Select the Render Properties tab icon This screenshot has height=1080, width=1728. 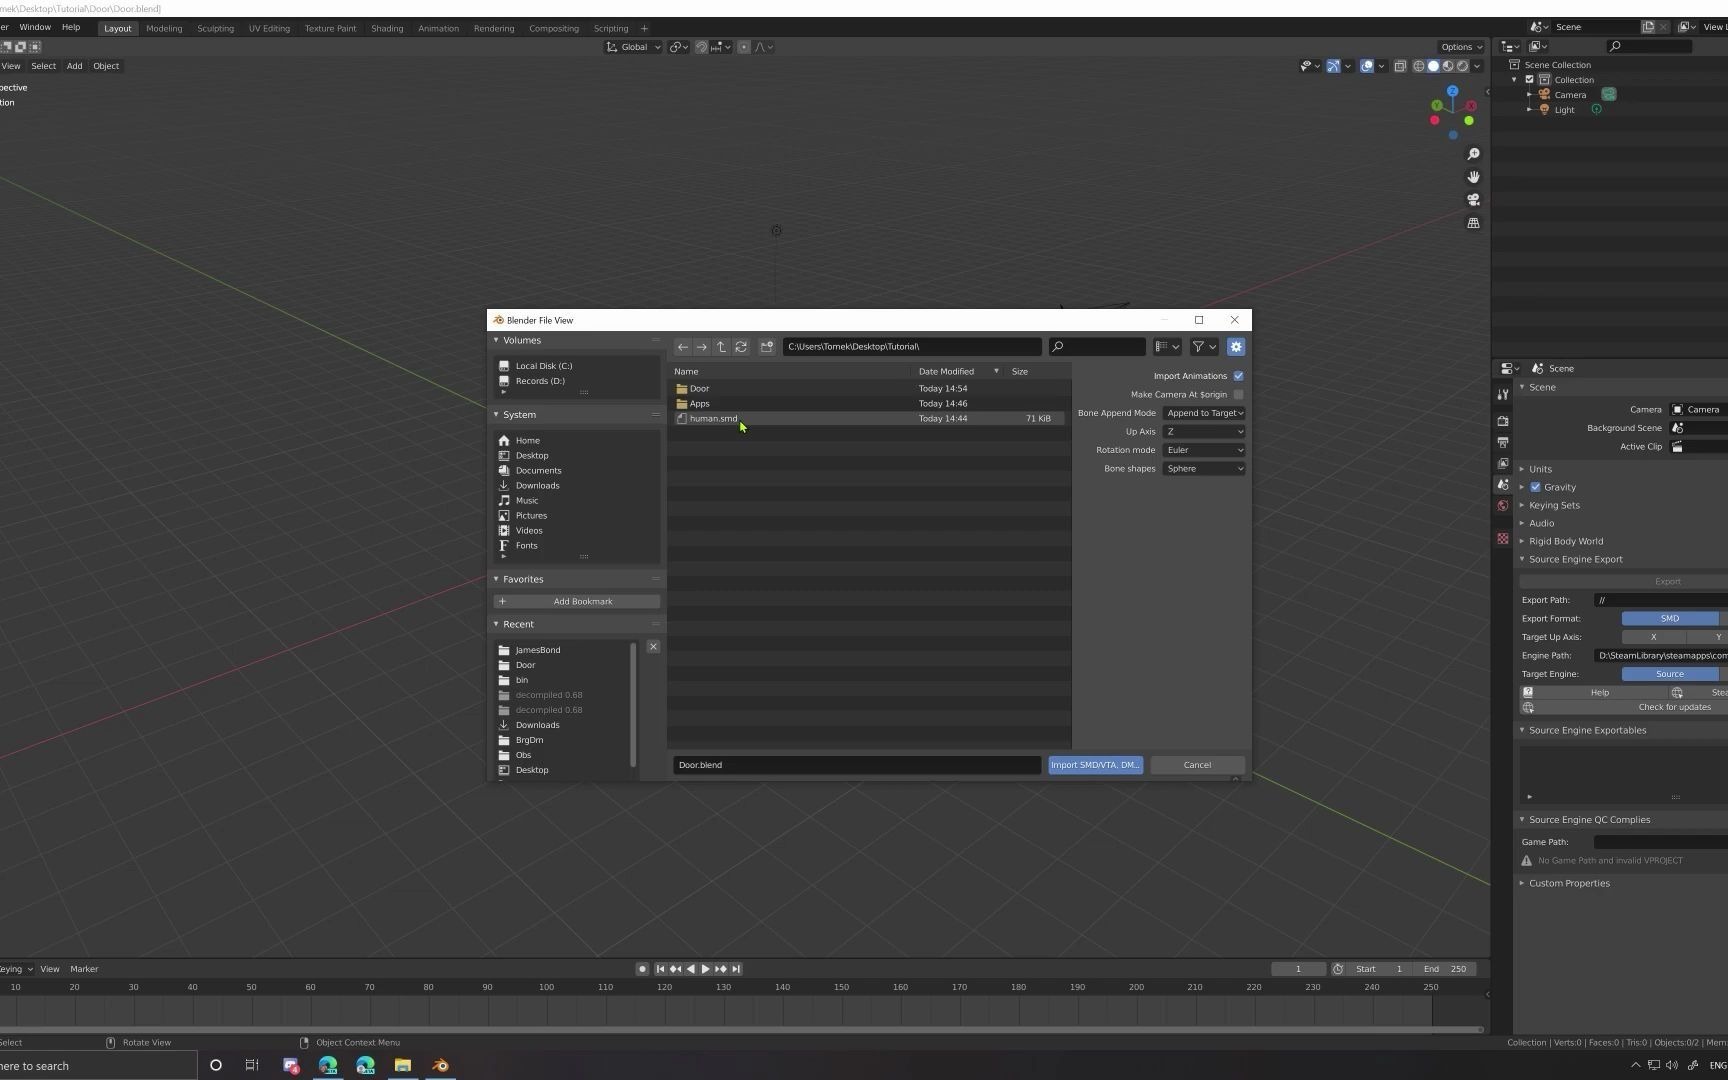coord(1503,421)
